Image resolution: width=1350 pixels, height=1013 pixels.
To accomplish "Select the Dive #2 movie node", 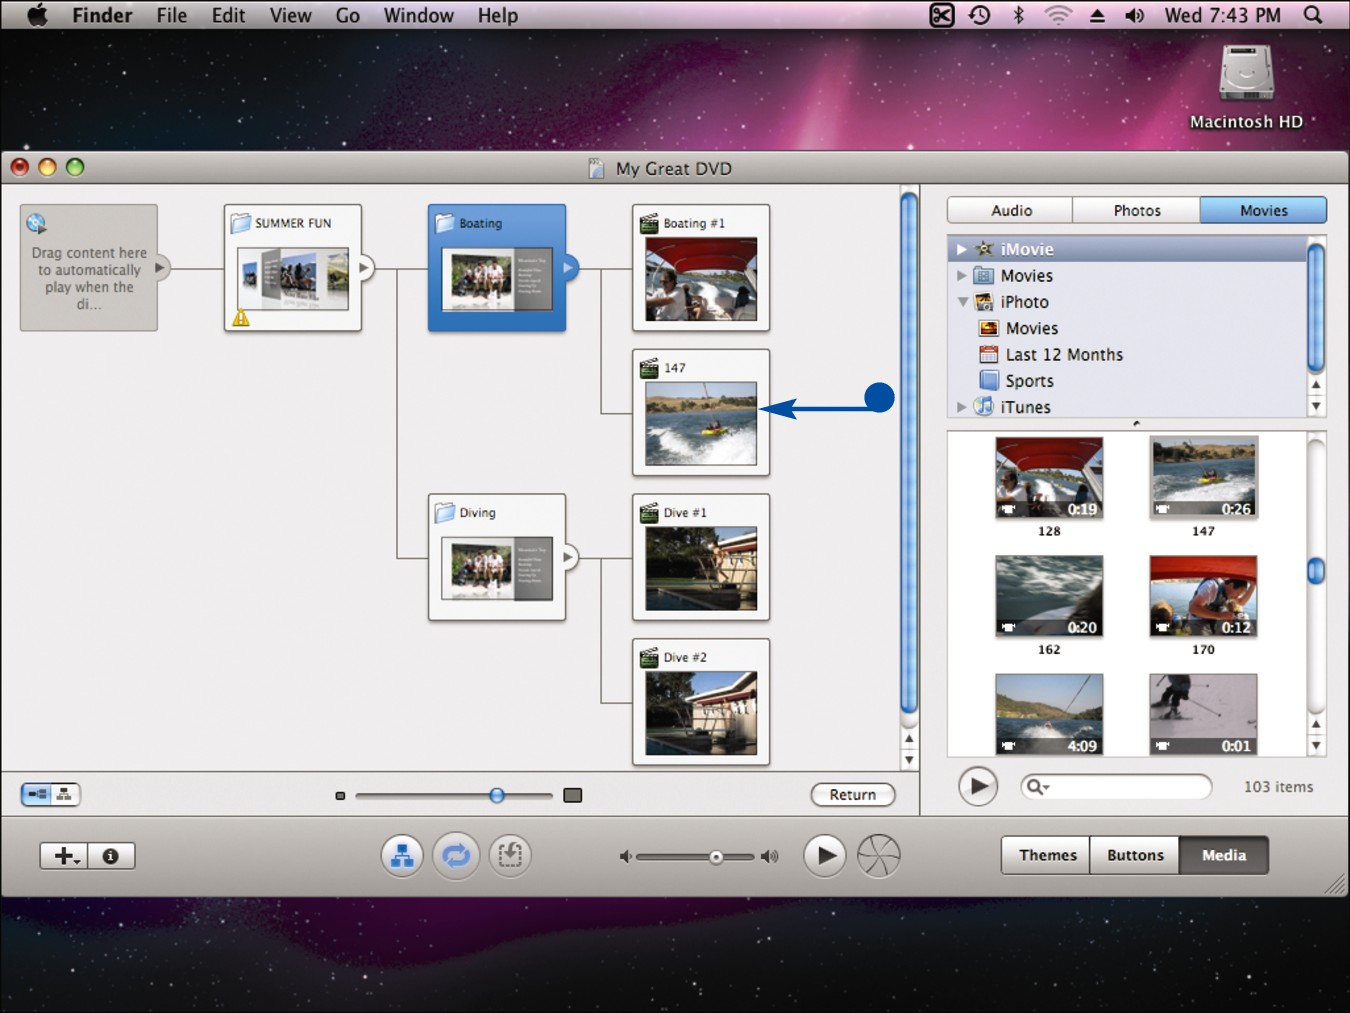I will (701, 702).
